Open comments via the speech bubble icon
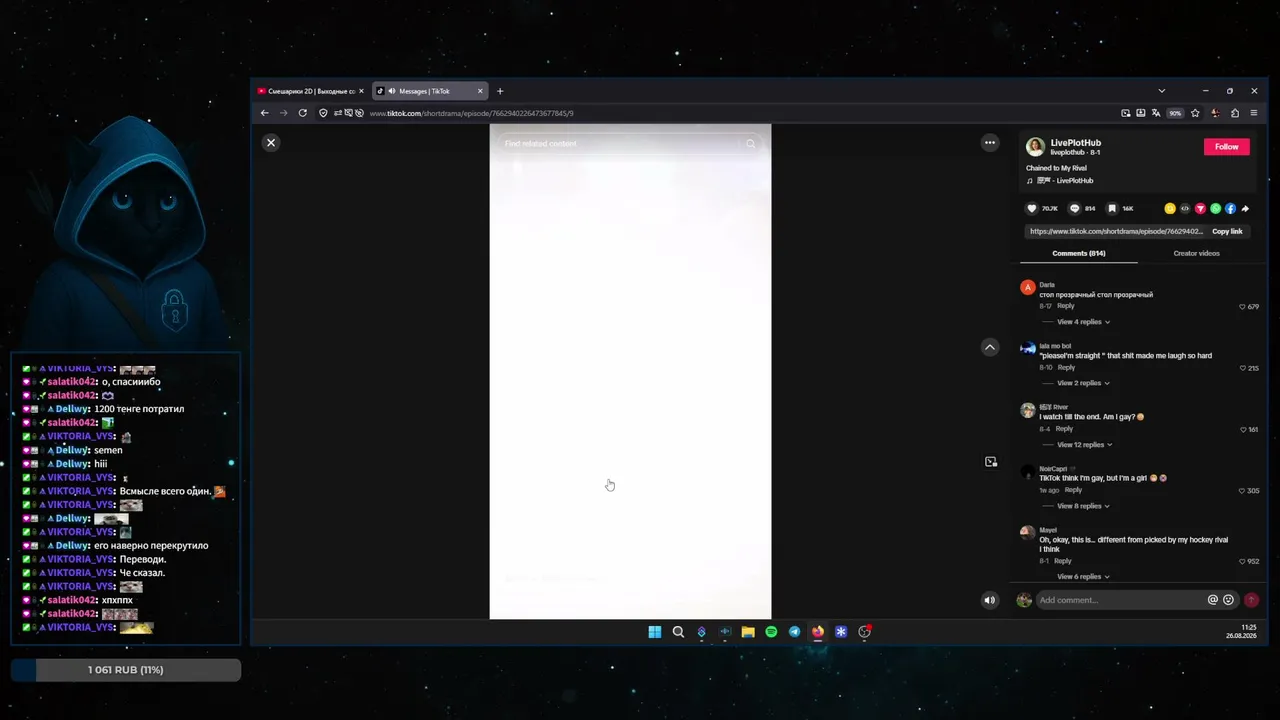1280x720 pixels. pyautogui.click(x=1075, y=209)
